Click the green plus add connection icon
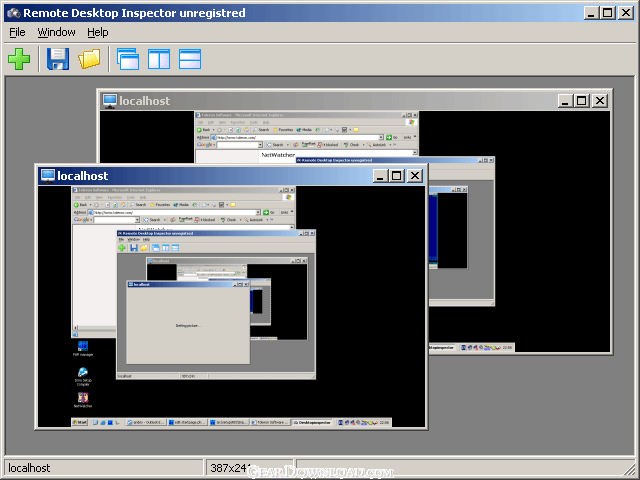The height and width of the screenshot is (480, 640). (18, 59)
